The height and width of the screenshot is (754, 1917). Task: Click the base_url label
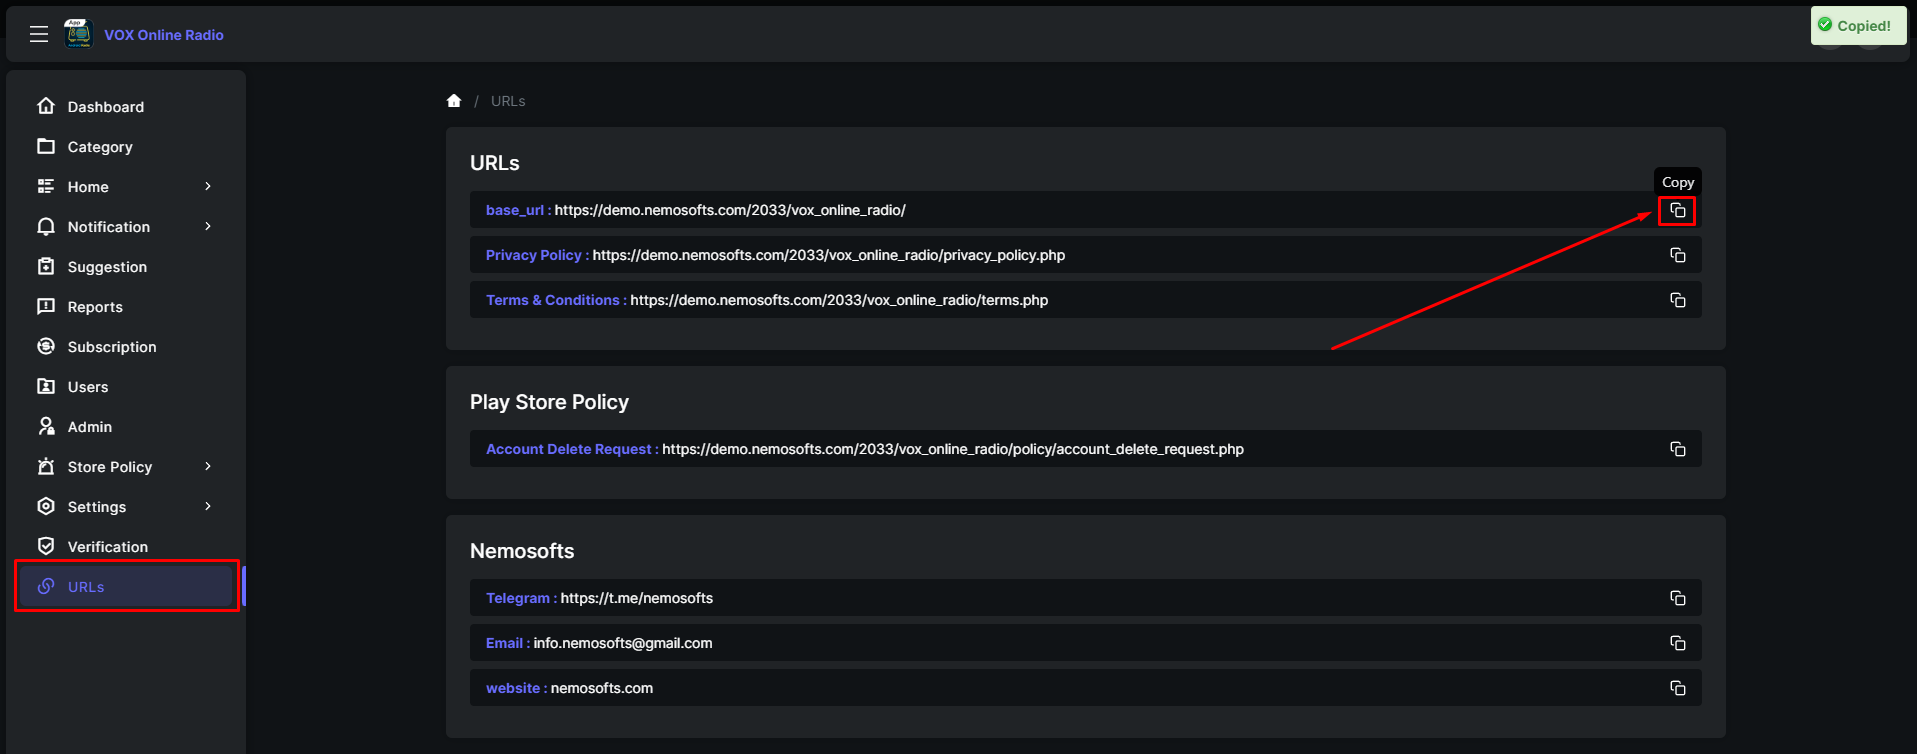(518, 210)
